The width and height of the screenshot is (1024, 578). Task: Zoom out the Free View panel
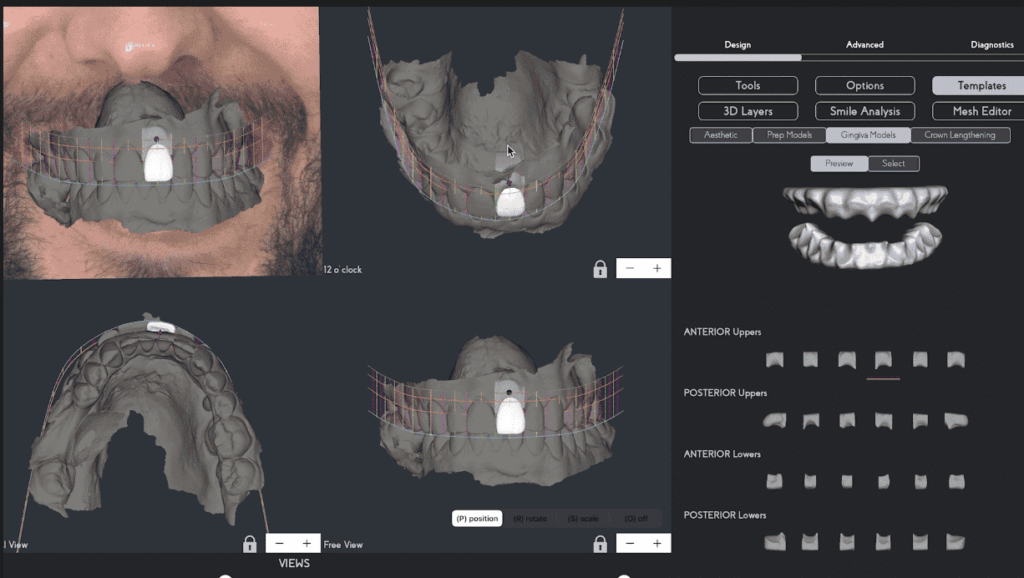(630, 544)
